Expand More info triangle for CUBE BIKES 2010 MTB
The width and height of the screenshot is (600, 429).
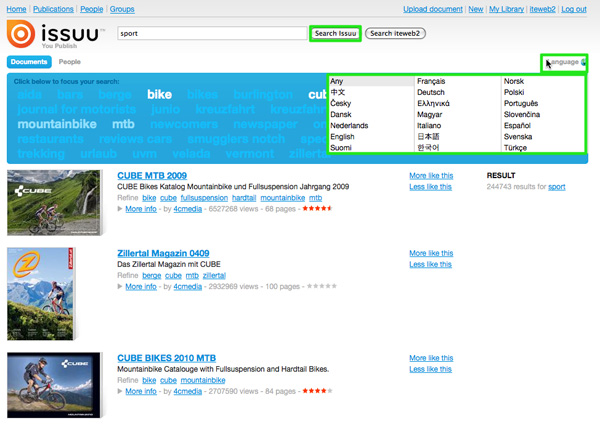120,391
